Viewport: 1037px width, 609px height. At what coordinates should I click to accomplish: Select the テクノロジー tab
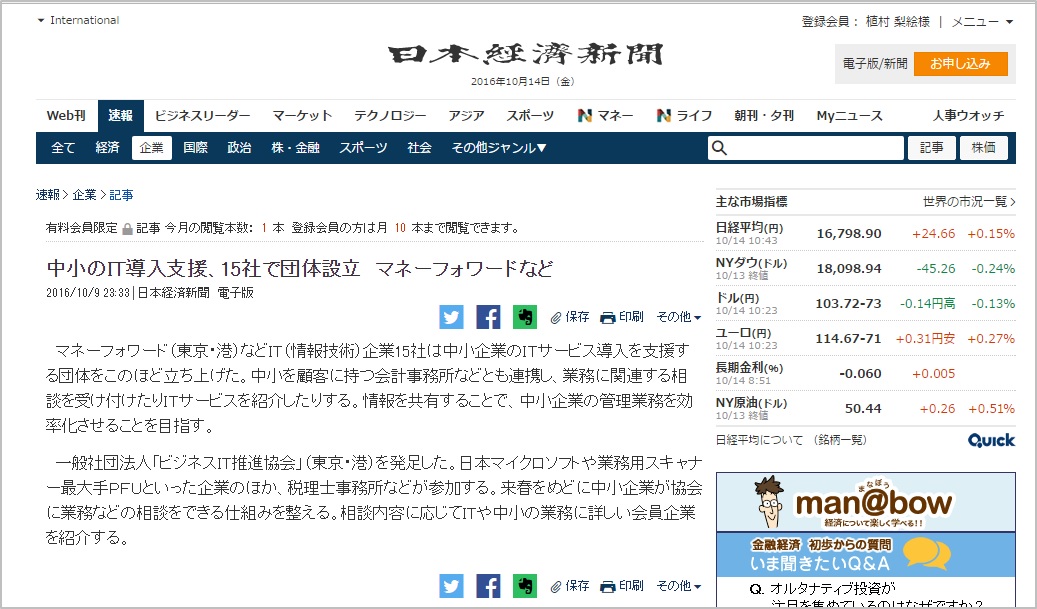tap(390, 116)
